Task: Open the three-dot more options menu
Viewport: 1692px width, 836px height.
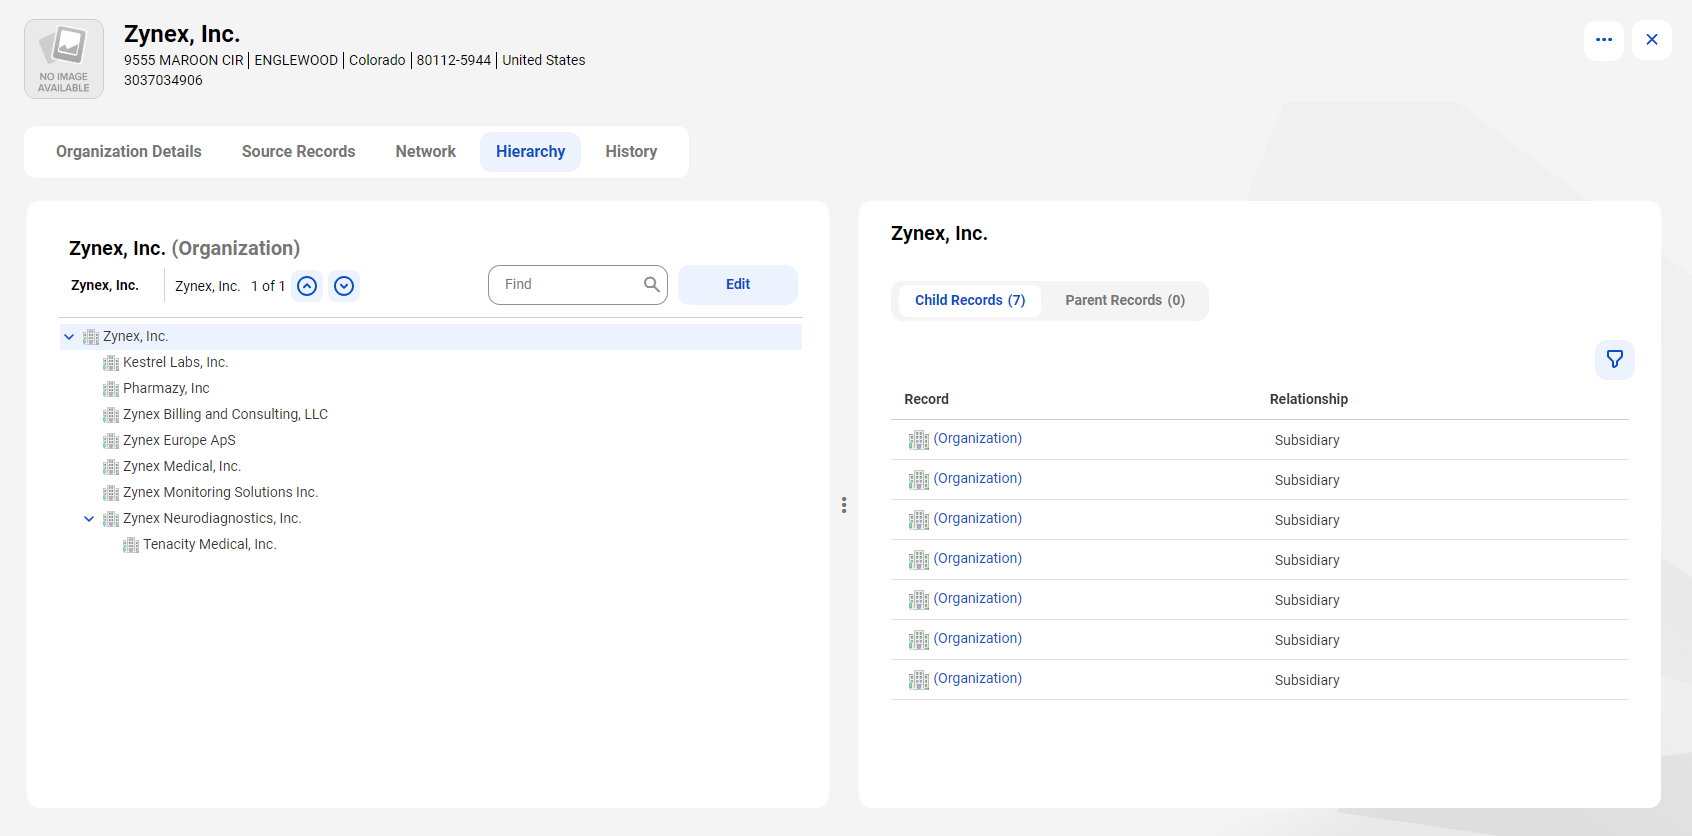Action: coord(1604,40)
